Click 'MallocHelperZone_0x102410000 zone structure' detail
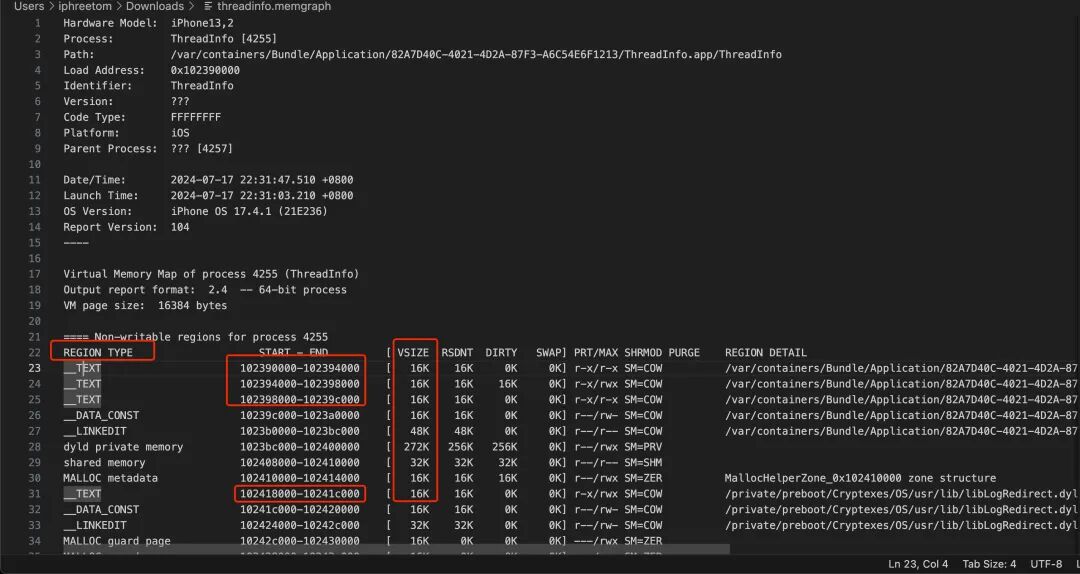Image resolution: width=1080 pixels, height=574 pixels. click(x=860, y=478)
